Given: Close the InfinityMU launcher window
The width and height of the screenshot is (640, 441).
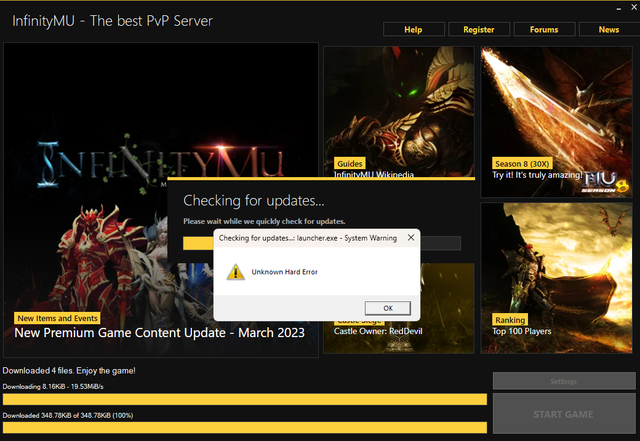Looking at the screenshot, I should click(x=634, y=7).
